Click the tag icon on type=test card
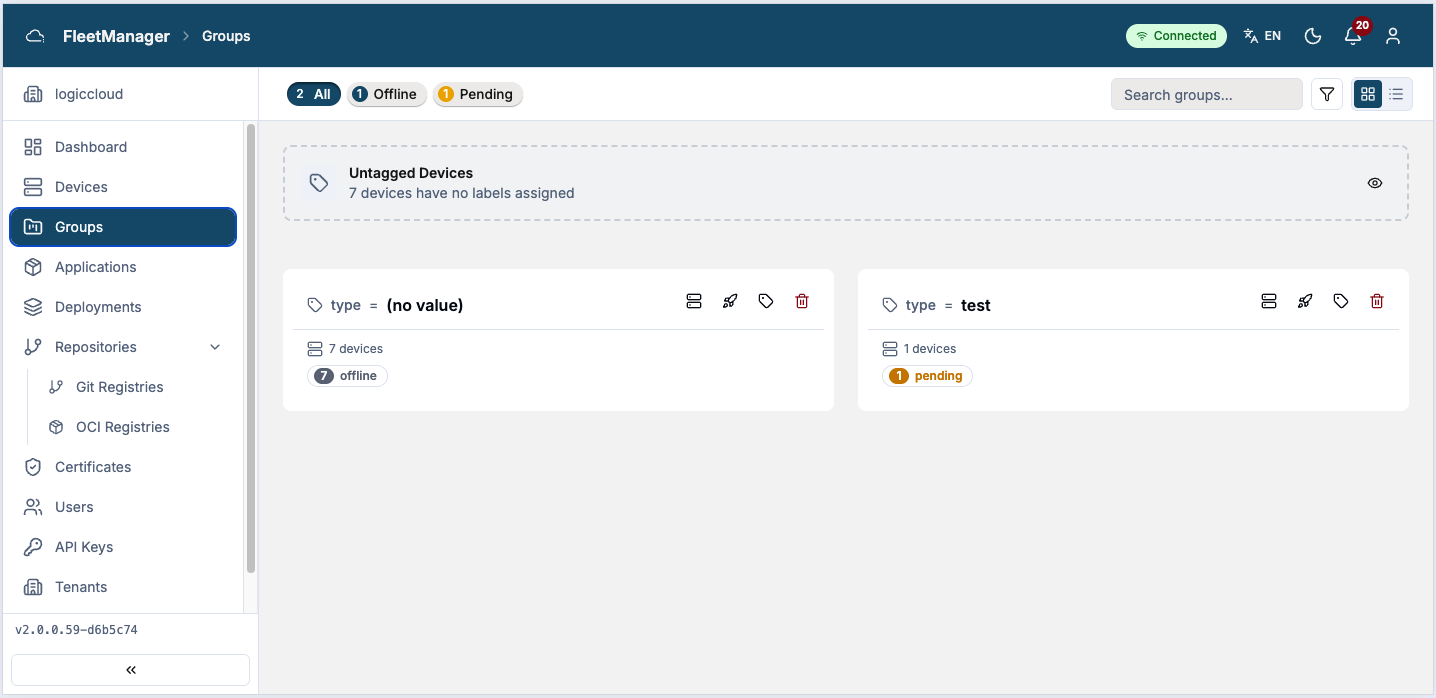 tap(1341, 301)
